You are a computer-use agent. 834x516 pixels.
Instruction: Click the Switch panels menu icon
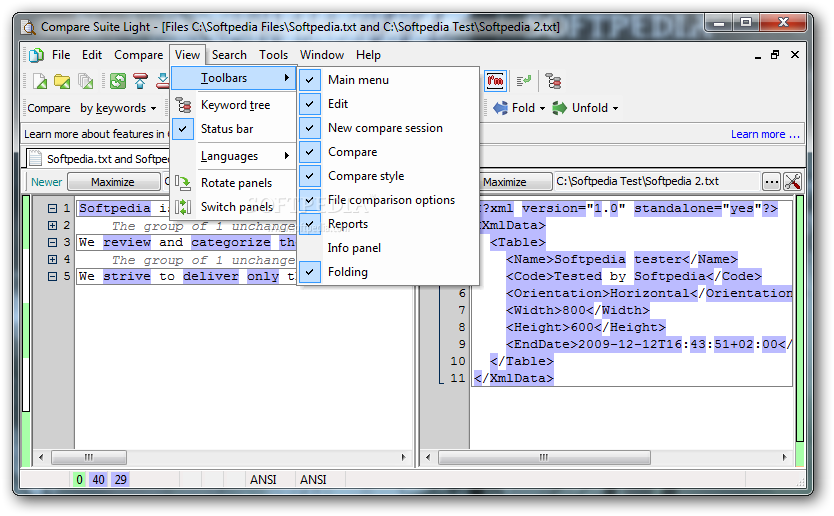(x=183, y=207)
